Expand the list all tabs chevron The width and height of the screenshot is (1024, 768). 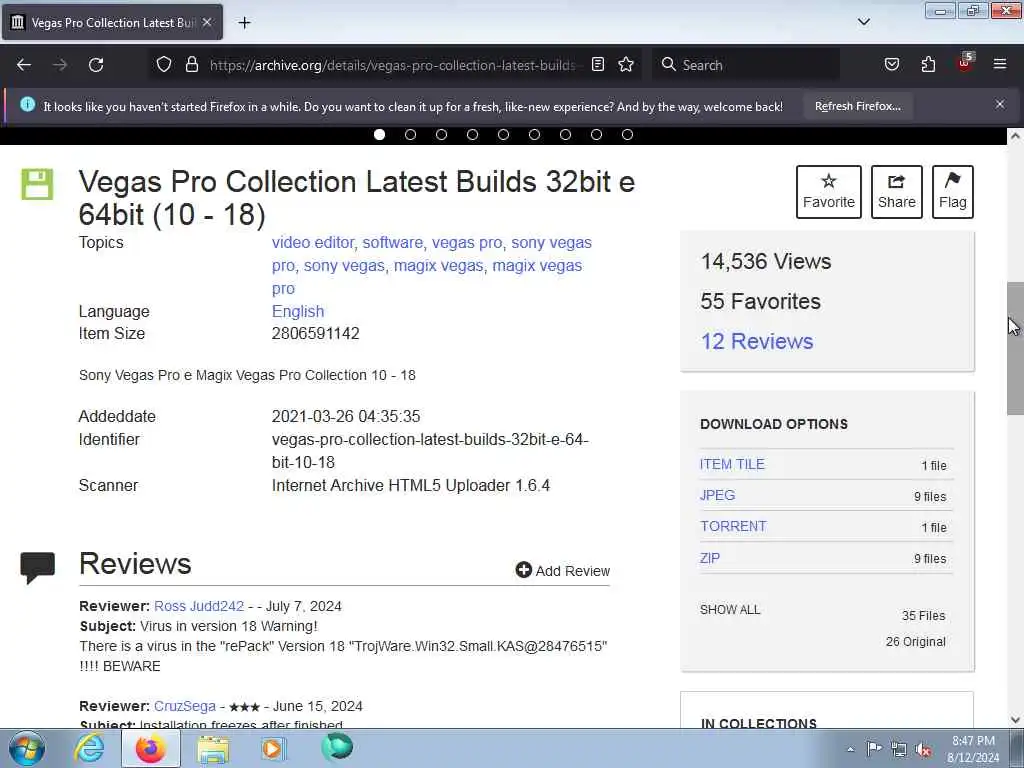(863, 22)
